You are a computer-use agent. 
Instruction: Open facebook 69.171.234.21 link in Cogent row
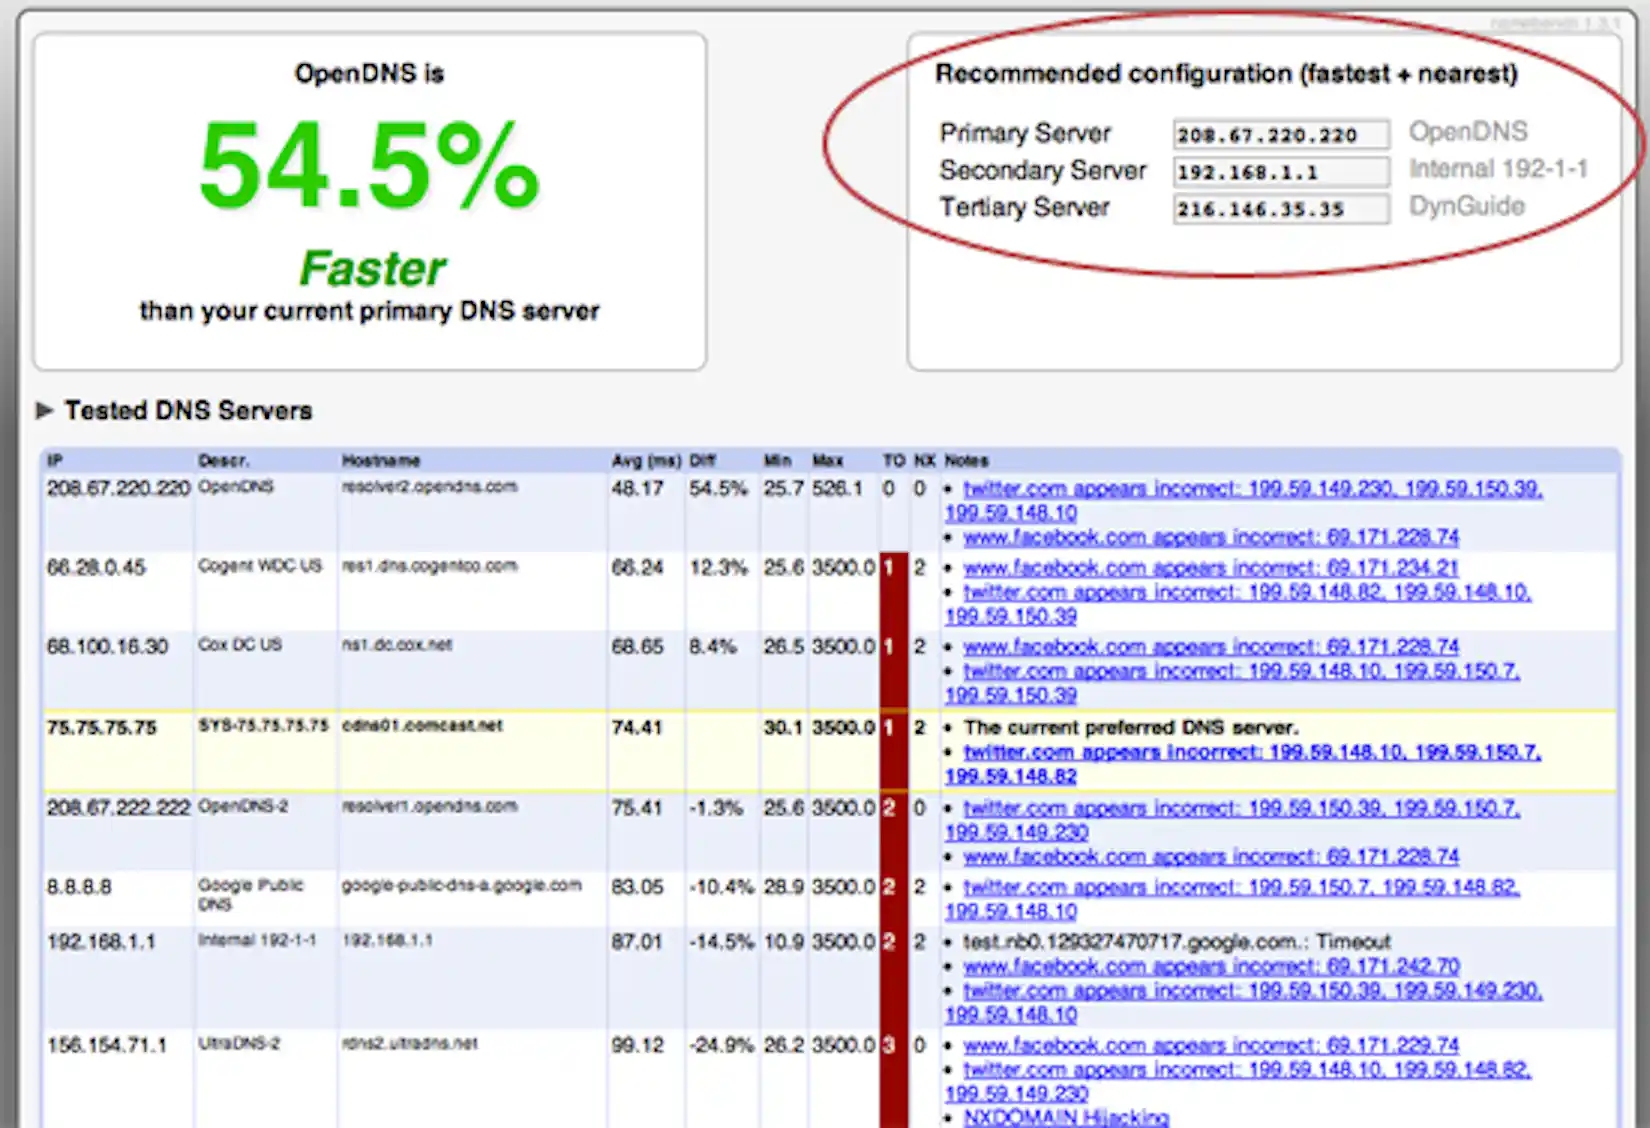click(1211, 568)
